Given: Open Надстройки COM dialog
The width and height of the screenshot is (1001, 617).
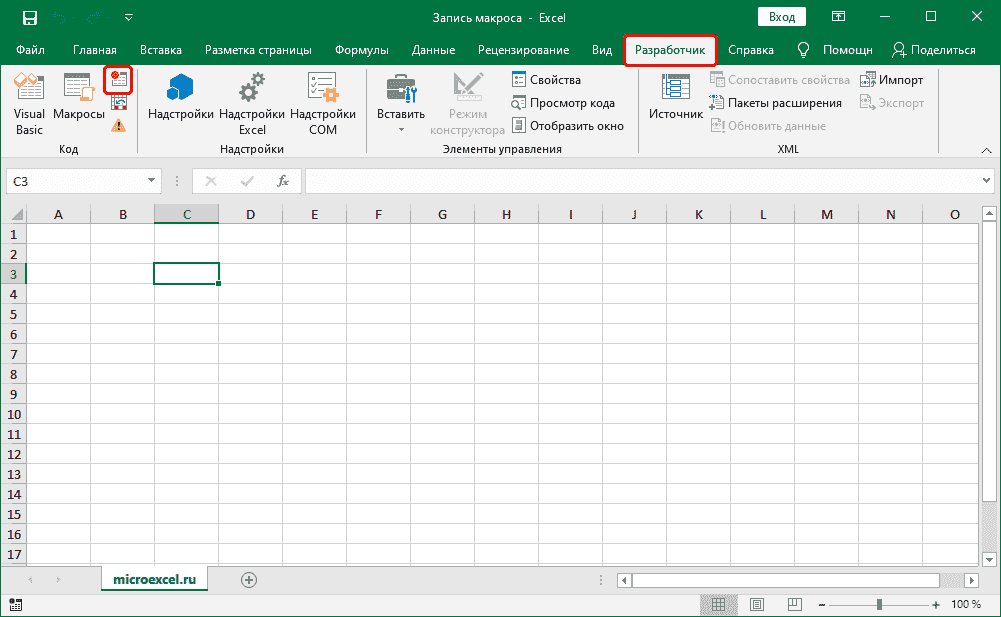Looking at the screenshot, I should tap(322, 105).
